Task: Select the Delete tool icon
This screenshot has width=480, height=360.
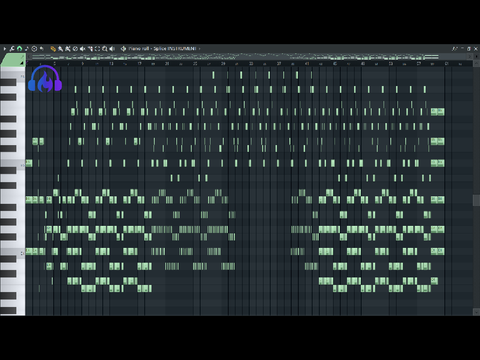Action: click(x=75, y=49)
